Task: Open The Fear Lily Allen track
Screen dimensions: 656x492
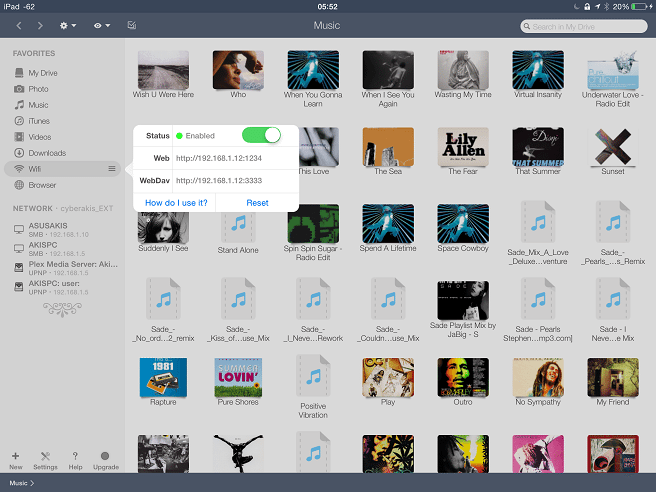Action: pos(463,151)
